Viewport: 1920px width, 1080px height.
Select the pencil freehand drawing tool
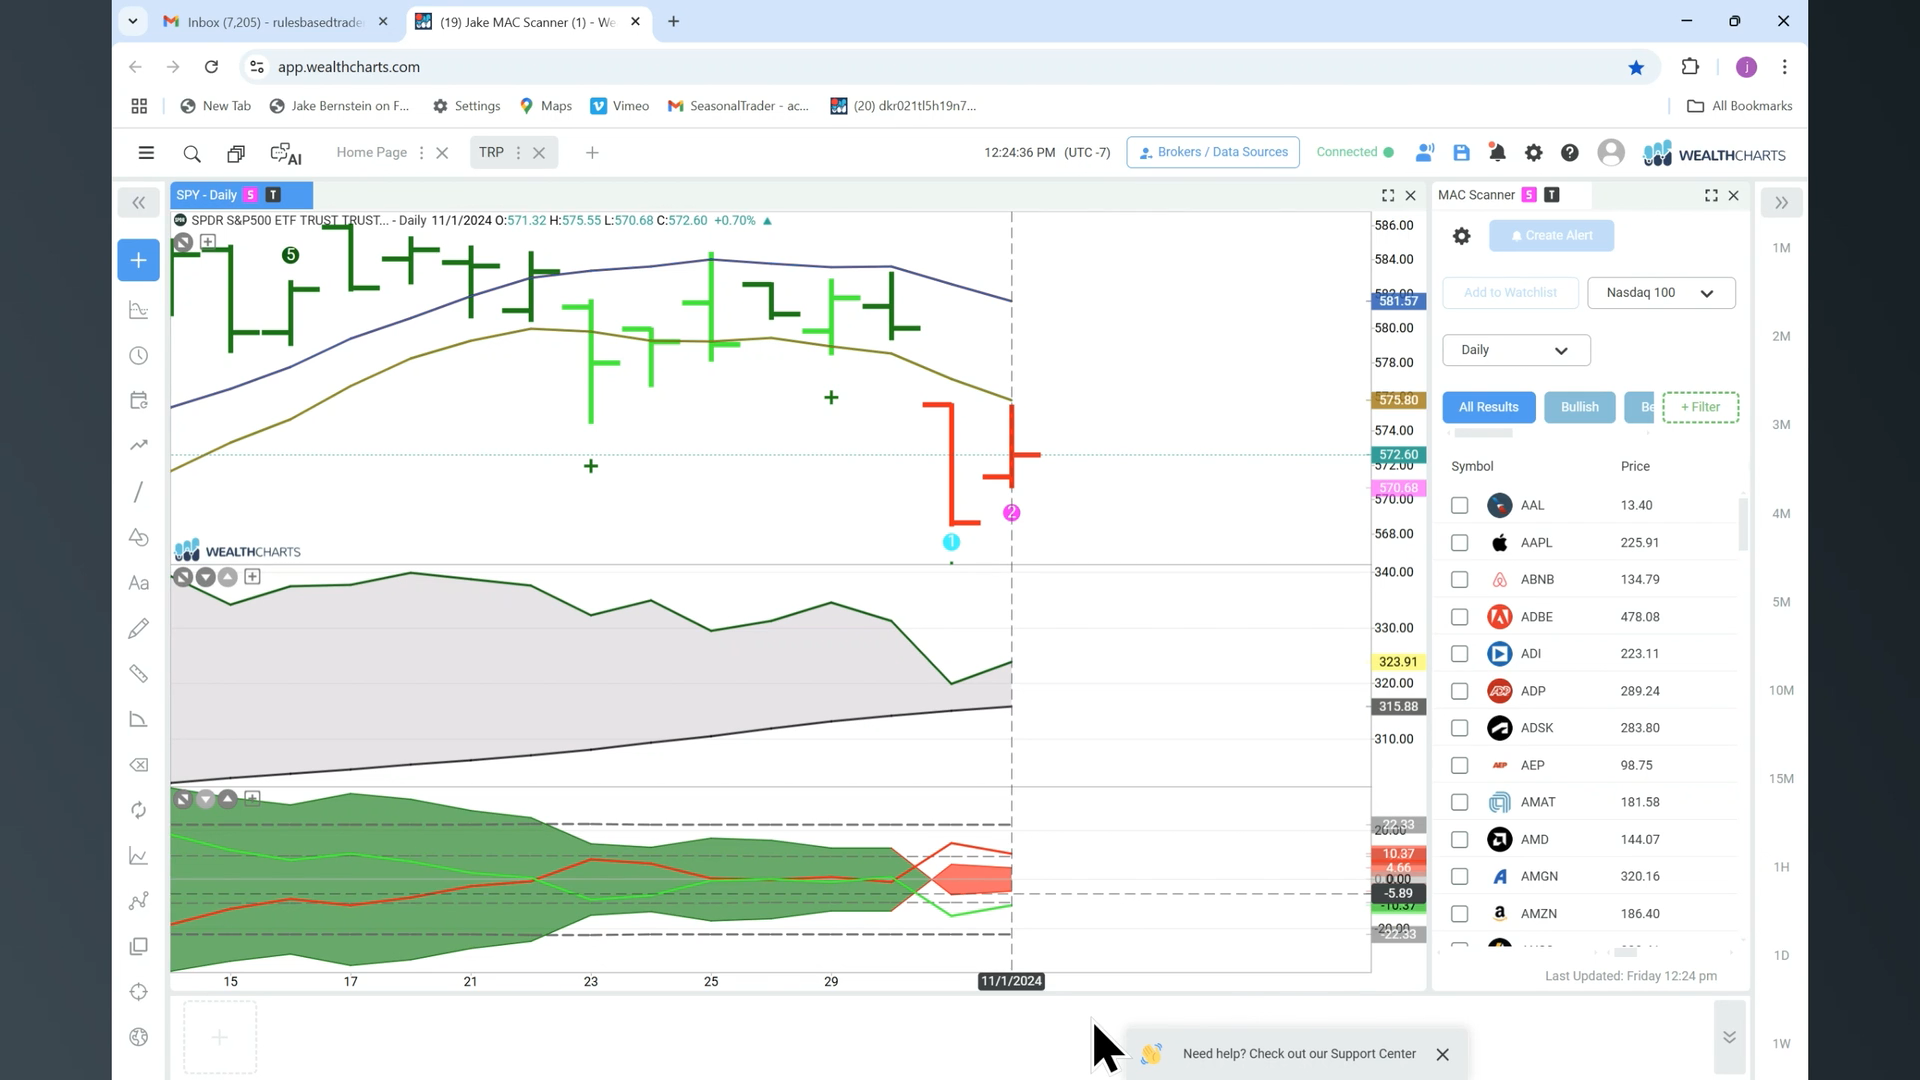coord(139,628)
